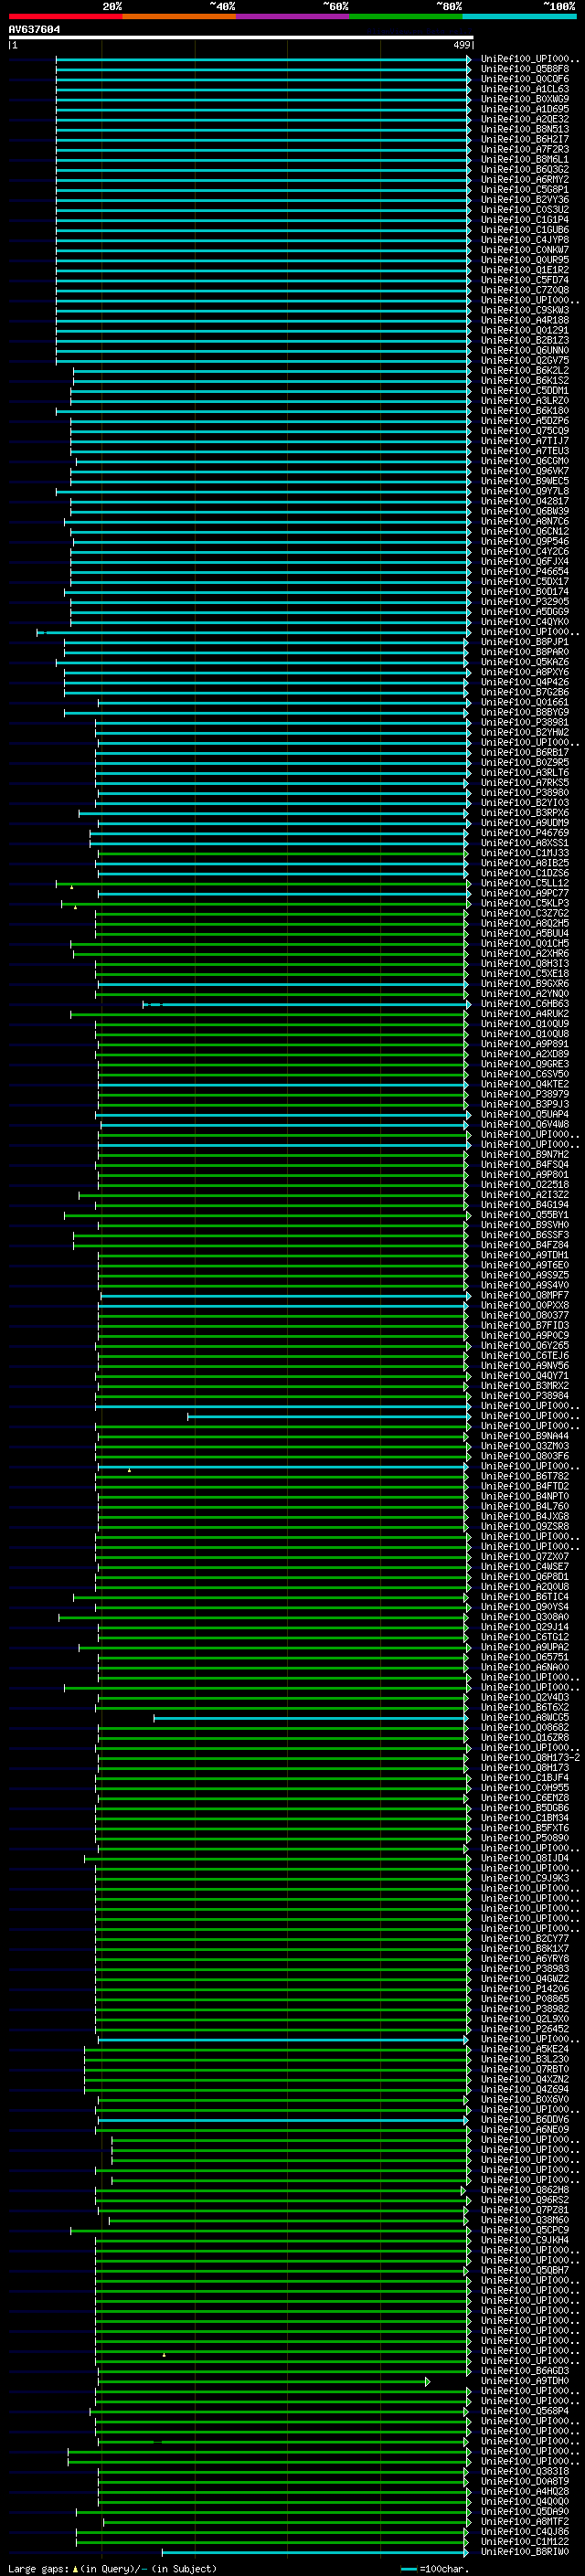Select hit label UniRef100_B6H217
Image resolution: width=585 pixels, height=2576 pixels.
coord(524,139)
